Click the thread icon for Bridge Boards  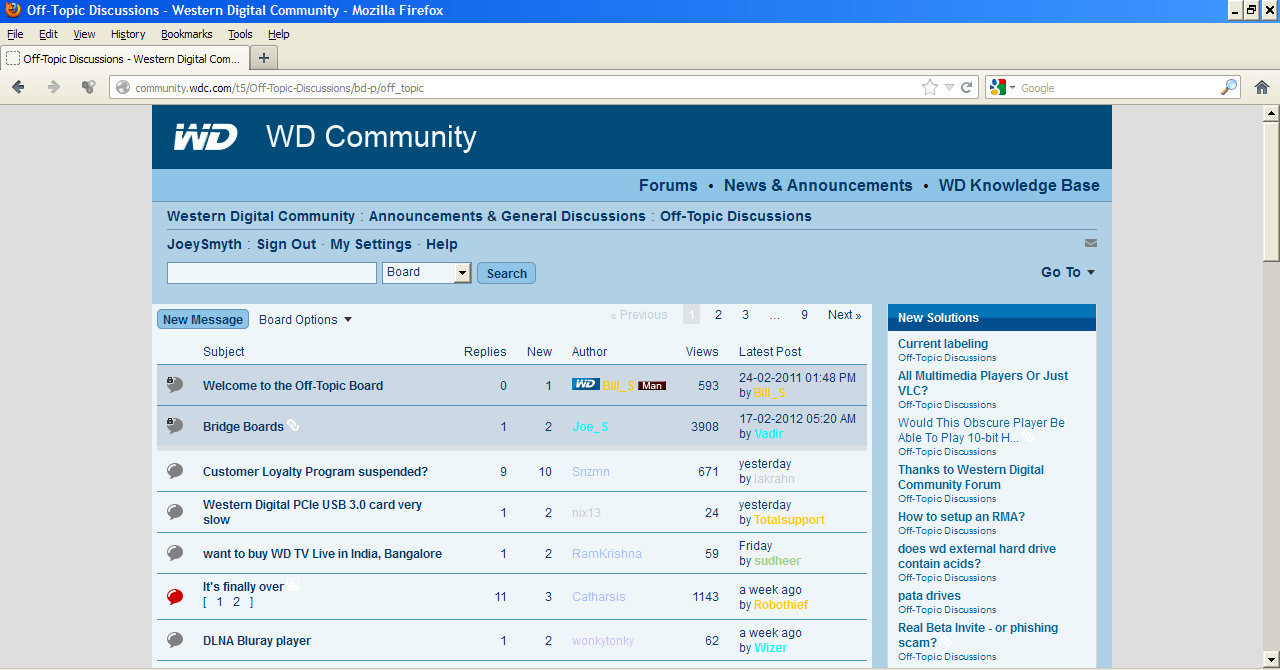pyautogui.click(x=174, y=426)
